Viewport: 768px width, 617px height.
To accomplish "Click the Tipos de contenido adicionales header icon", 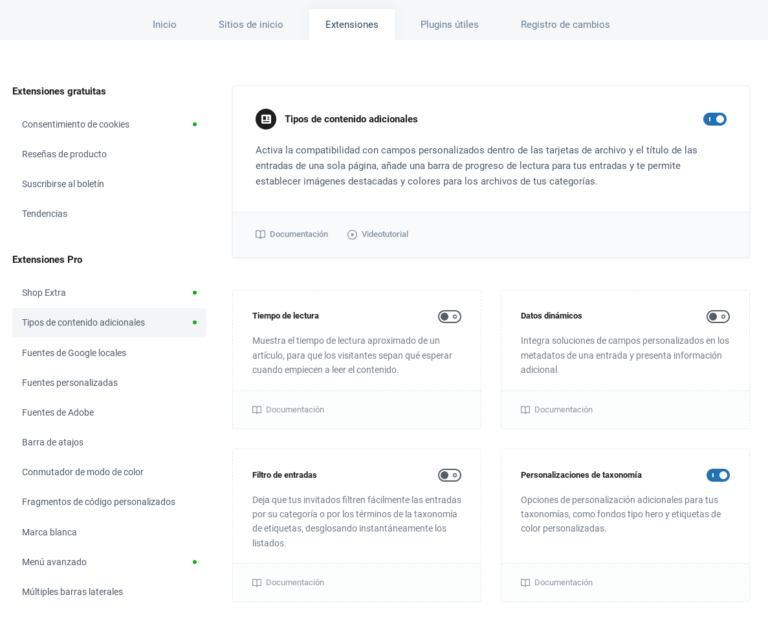I will point(266,119).
